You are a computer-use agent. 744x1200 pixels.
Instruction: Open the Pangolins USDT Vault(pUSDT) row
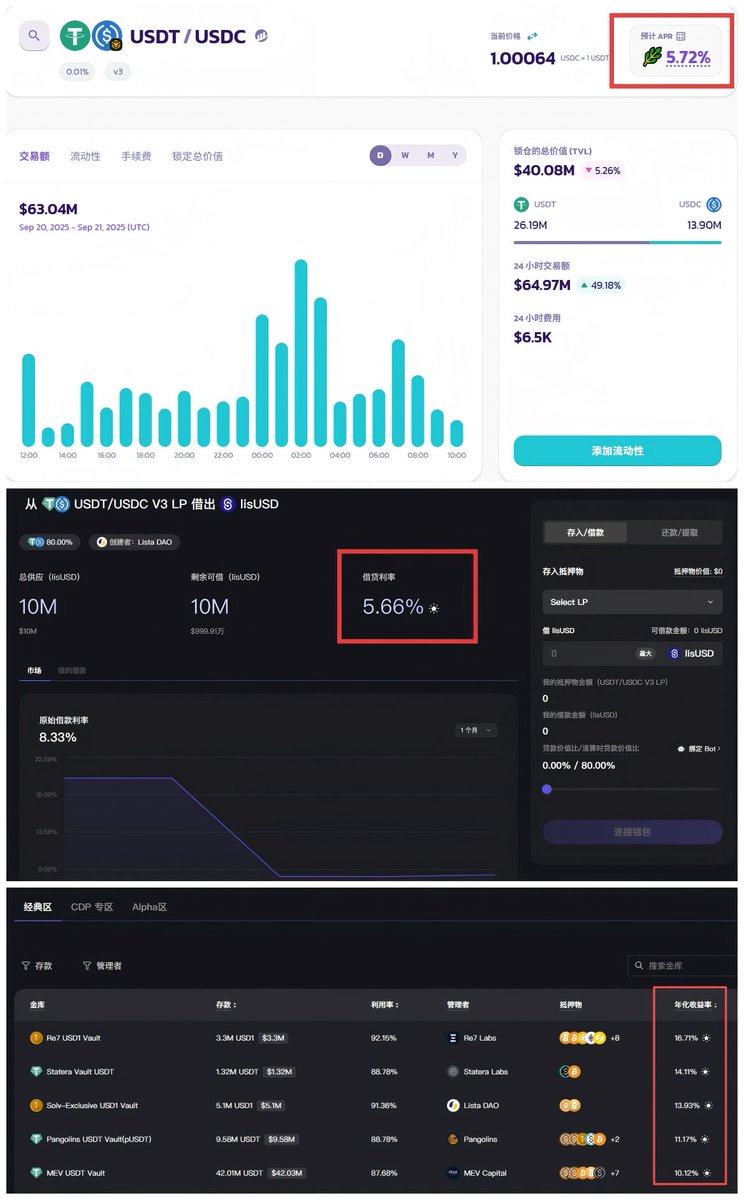376,1139
